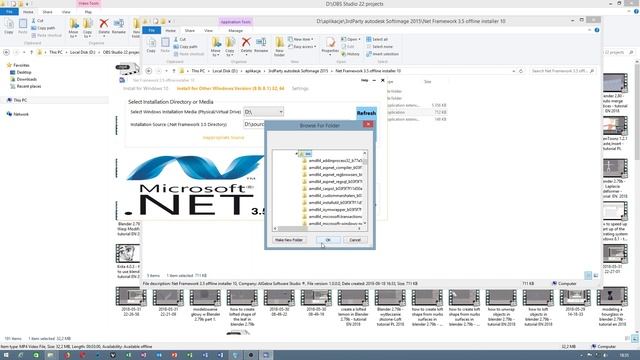This screenshot has height=360, width=640.
Task: Click Select none in front Explorer ribbon
Action: coord(379,47)
